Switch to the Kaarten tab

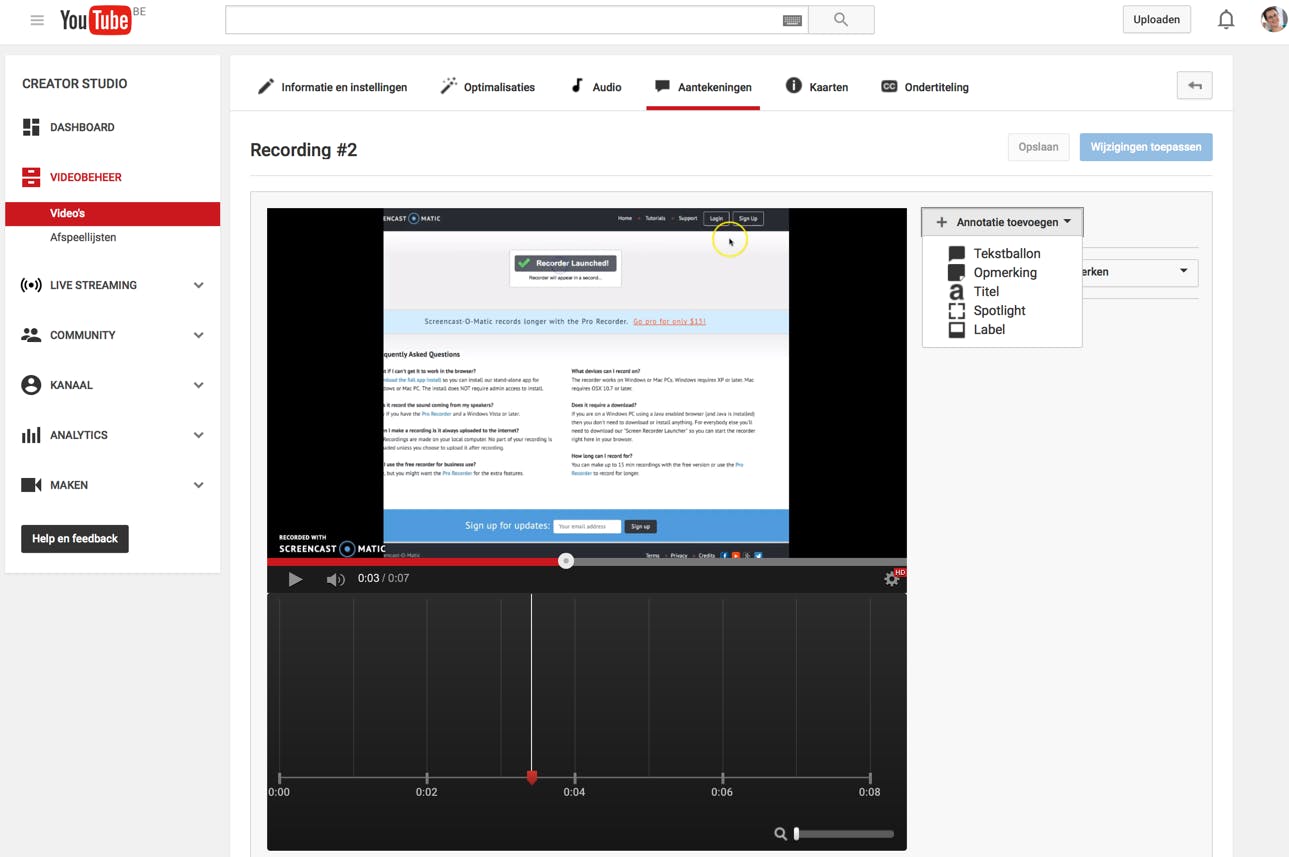click(x=817, y=87)
